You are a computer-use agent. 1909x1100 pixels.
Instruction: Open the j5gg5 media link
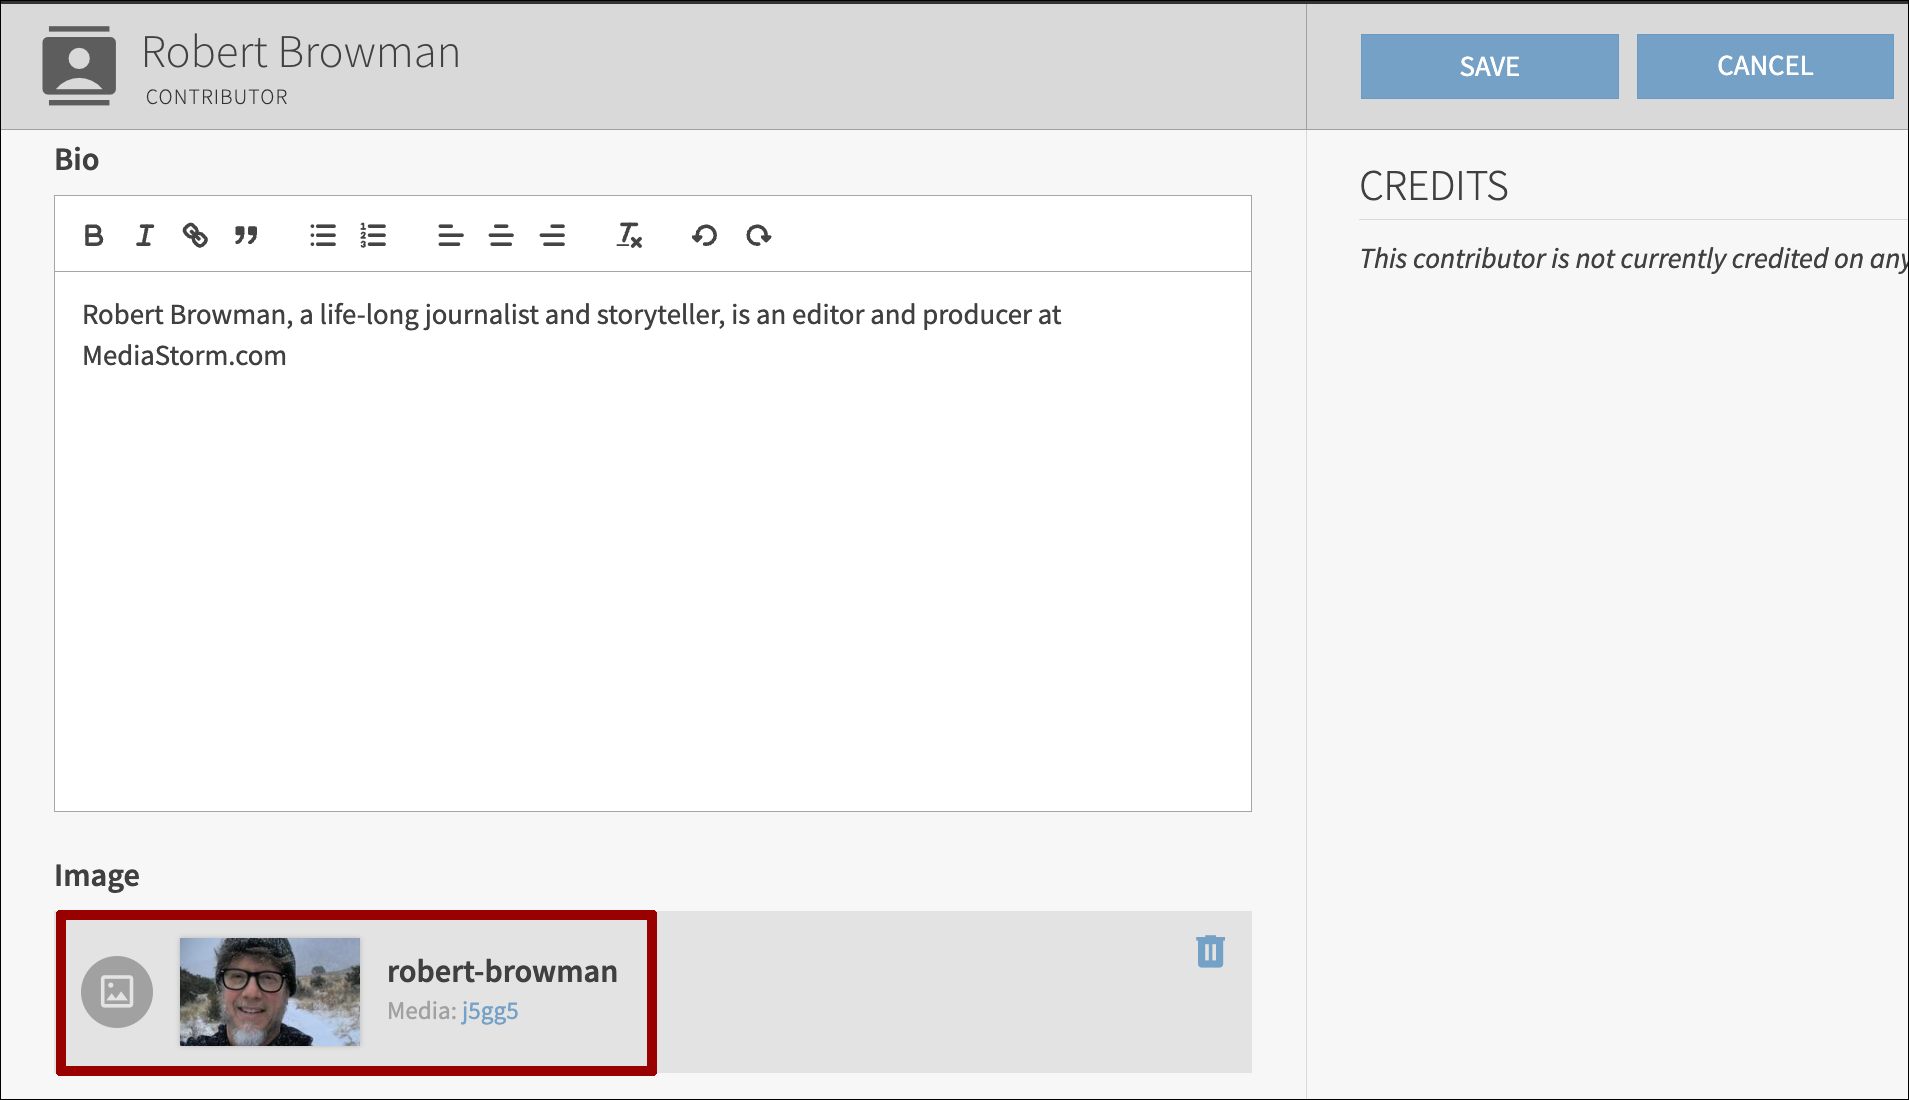click(x=490, y=1011)
